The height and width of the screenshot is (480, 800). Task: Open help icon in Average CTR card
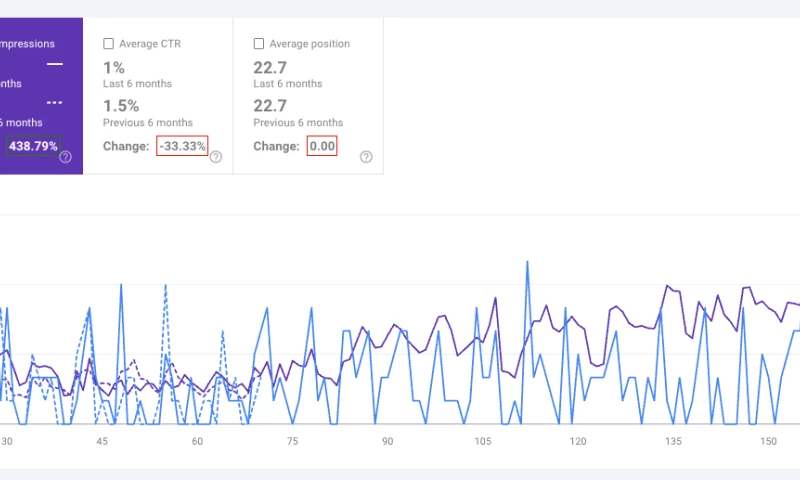tap(216, 157)
